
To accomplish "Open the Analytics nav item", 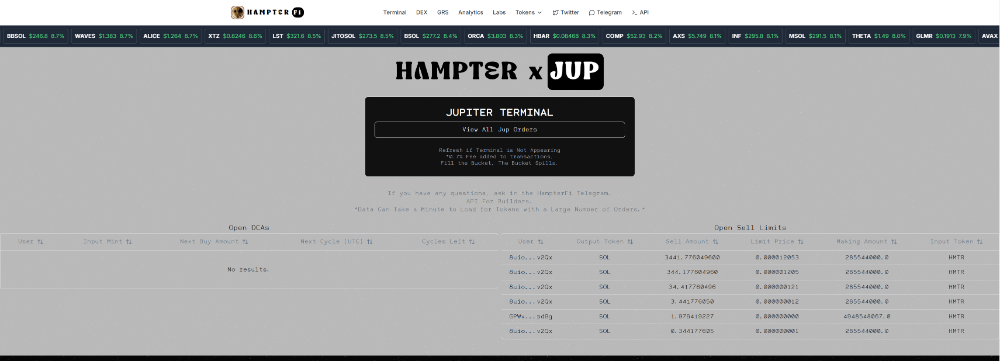I will pyautogui.click(x=471, y=12).
